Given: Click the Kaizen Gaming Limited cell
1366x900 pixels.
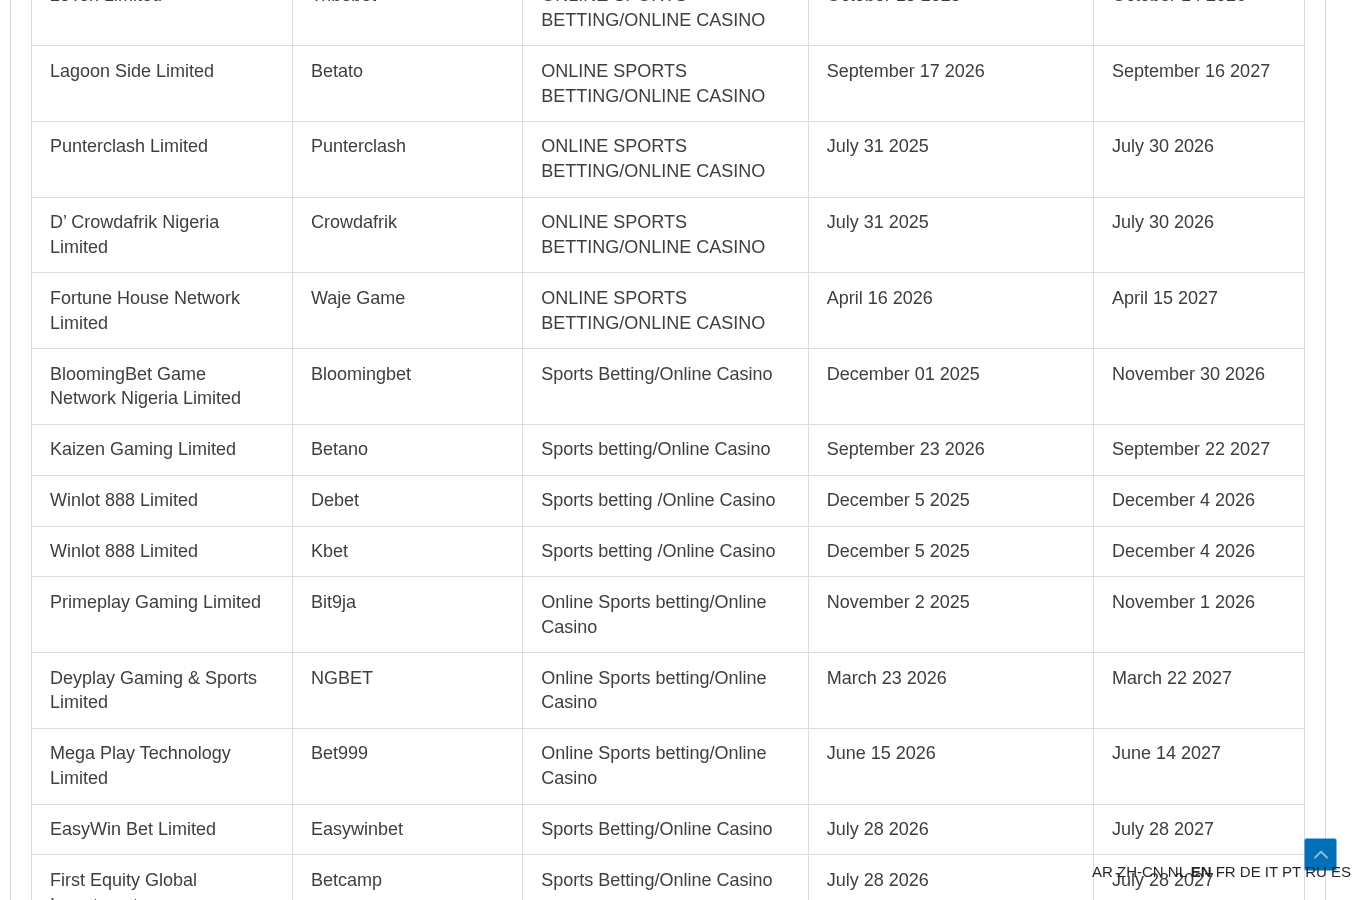Looking at the screenshot, I should click(x=162, y=449).
